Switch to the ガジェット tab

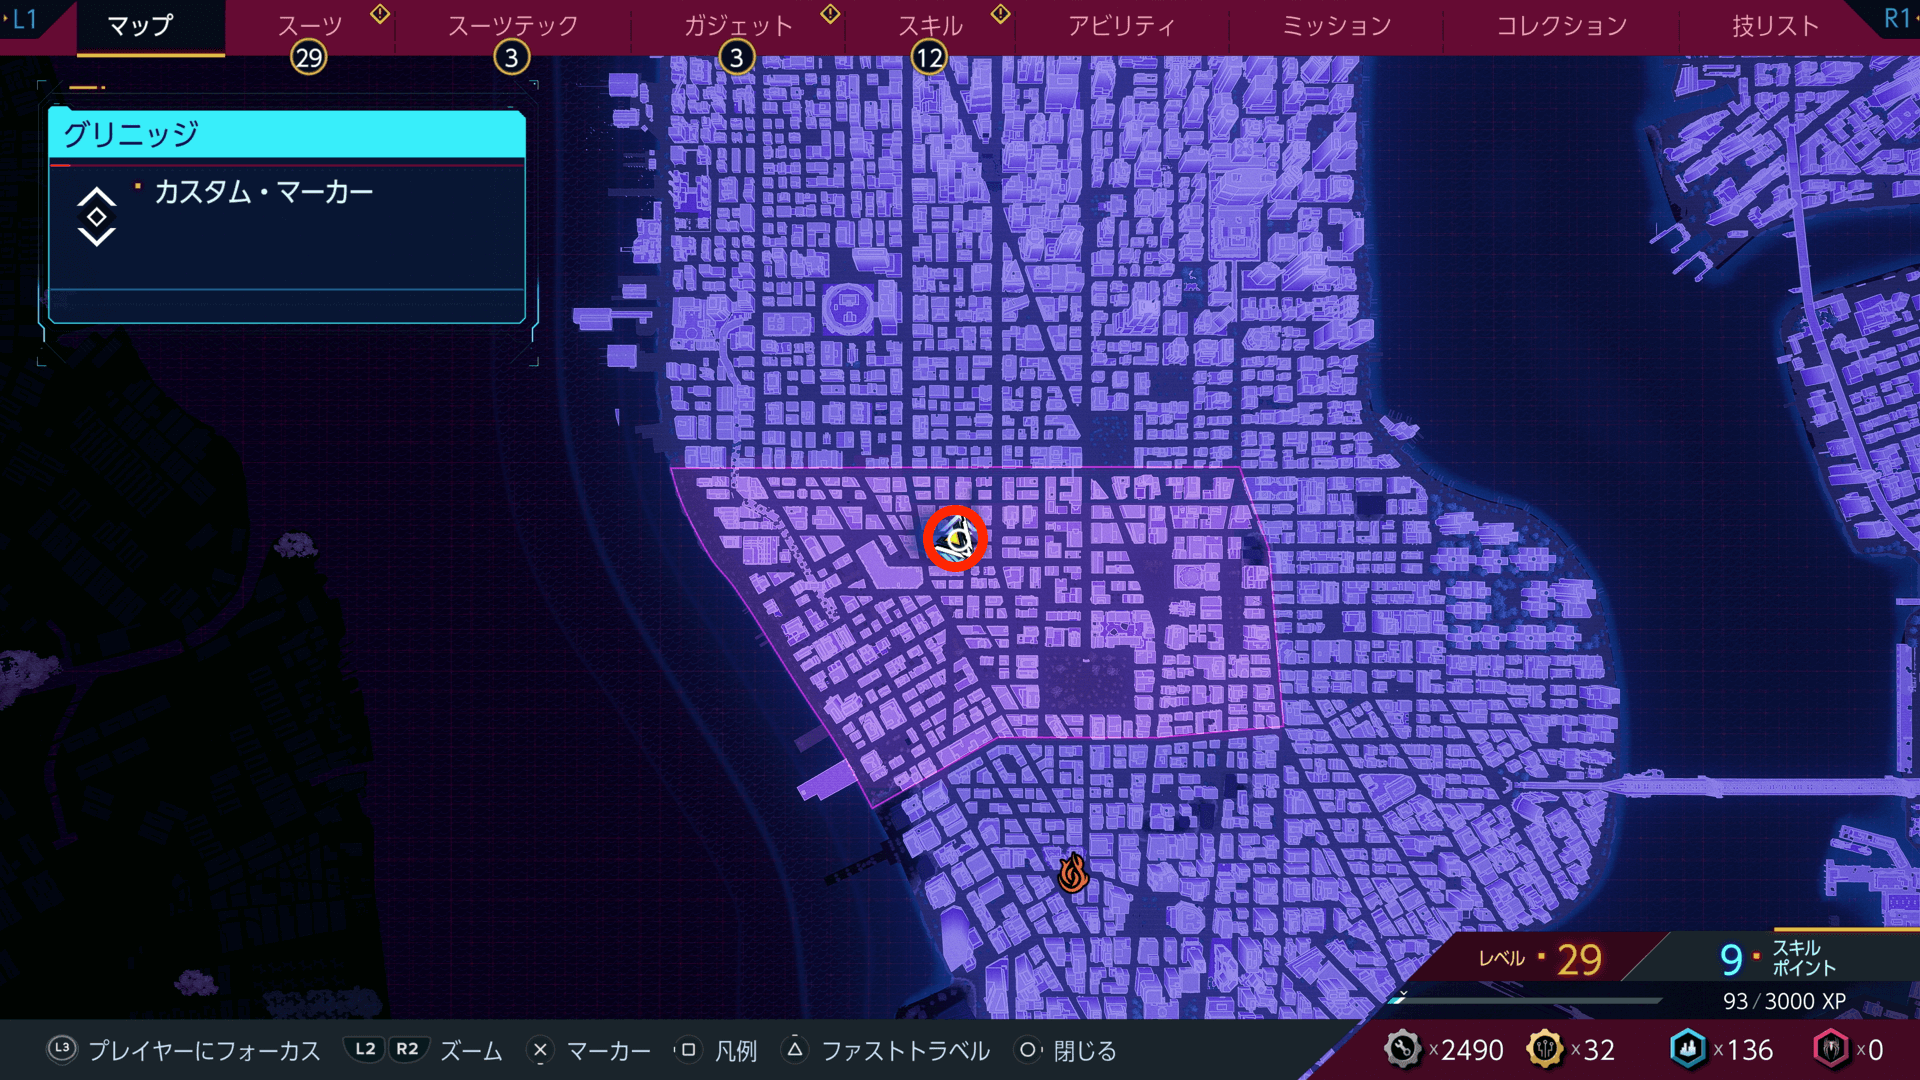click(x=738, y=26)
